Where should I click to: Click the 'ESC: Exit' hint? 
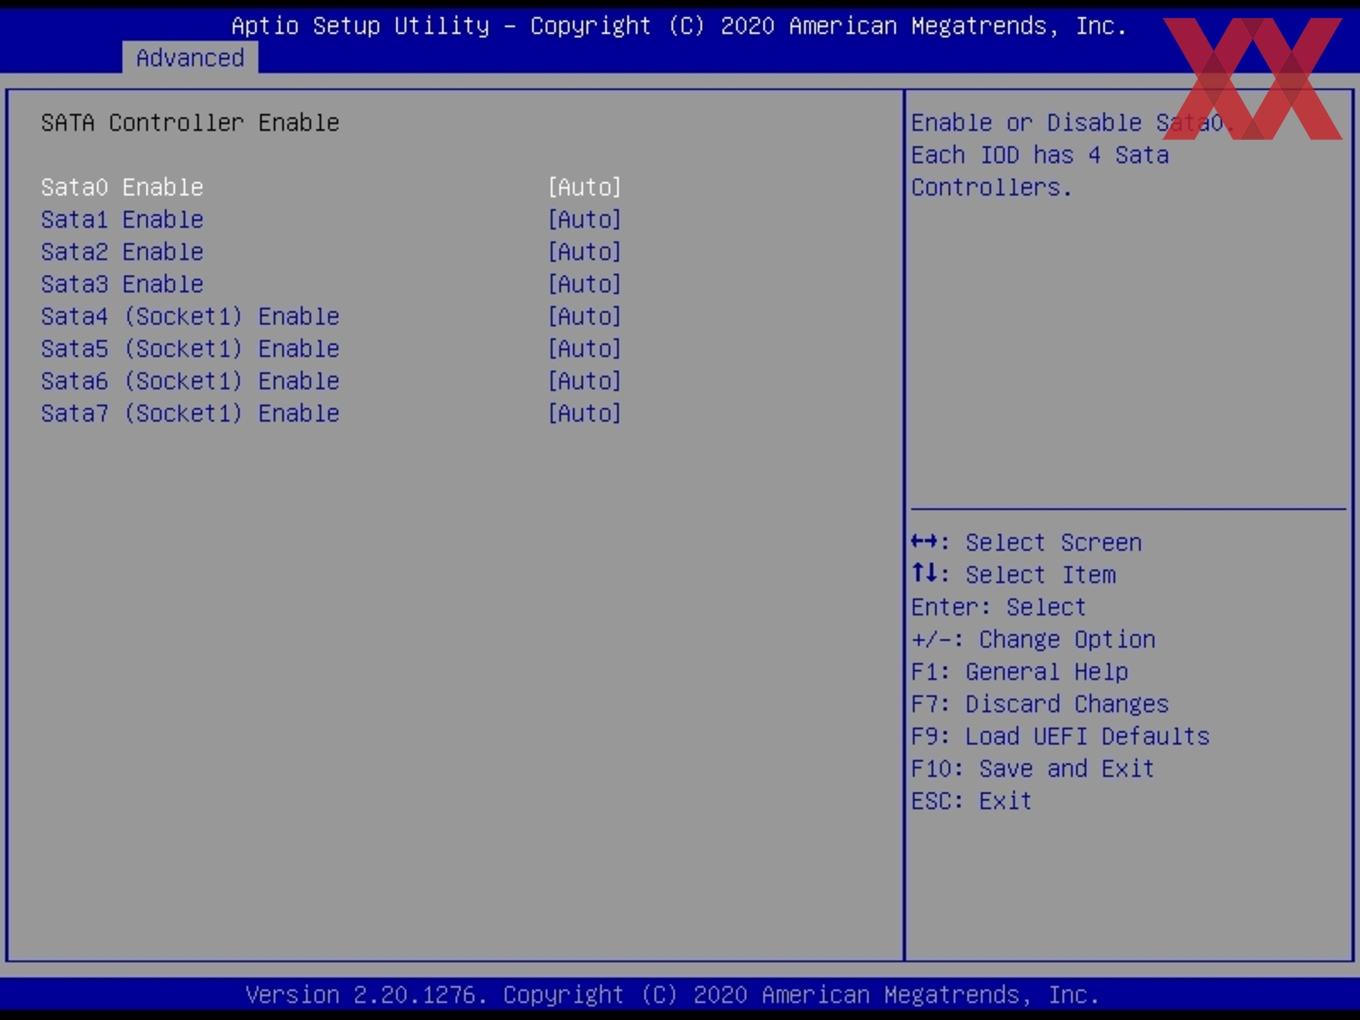(971, 801)
